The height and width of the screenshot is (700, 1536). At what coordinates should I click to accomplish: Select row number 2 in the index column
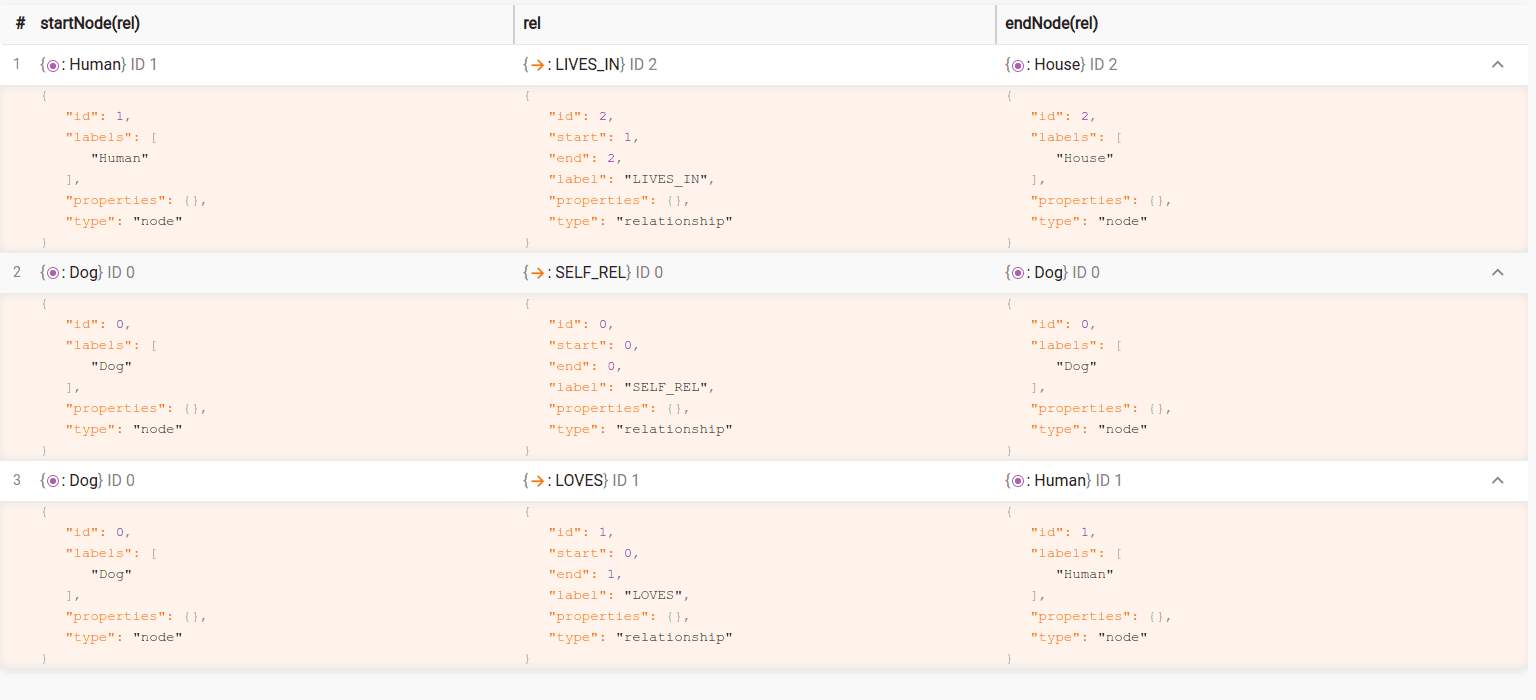tap(17, 273)
